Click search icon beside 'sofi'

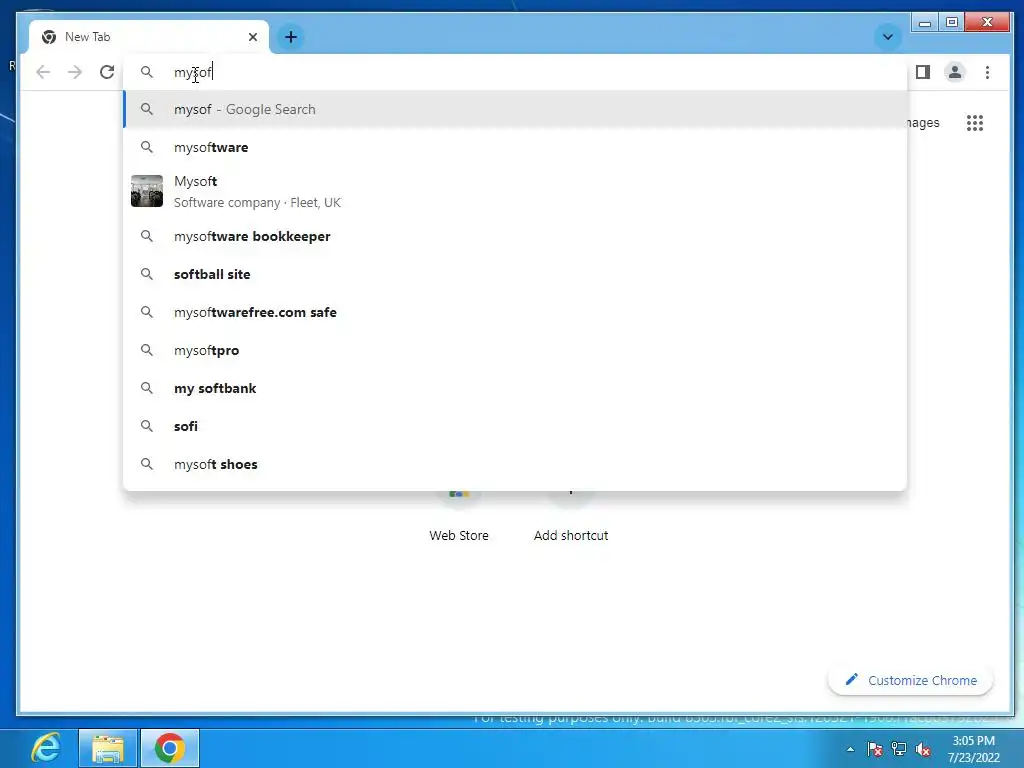coord(147,426)
